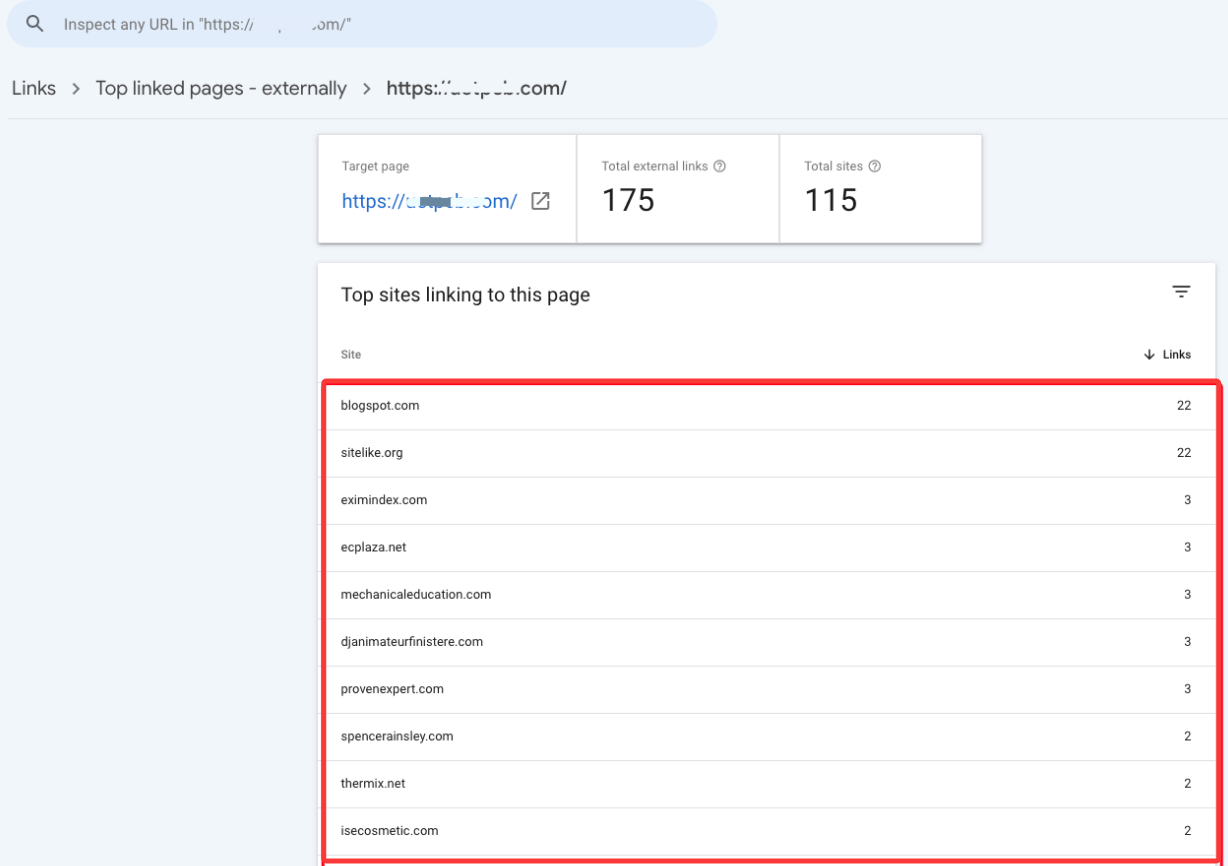Screen dimensions: 1228x866
Task: Click the Links column sort arrow
Action: pyautogui.click(x=1149, y=355)
